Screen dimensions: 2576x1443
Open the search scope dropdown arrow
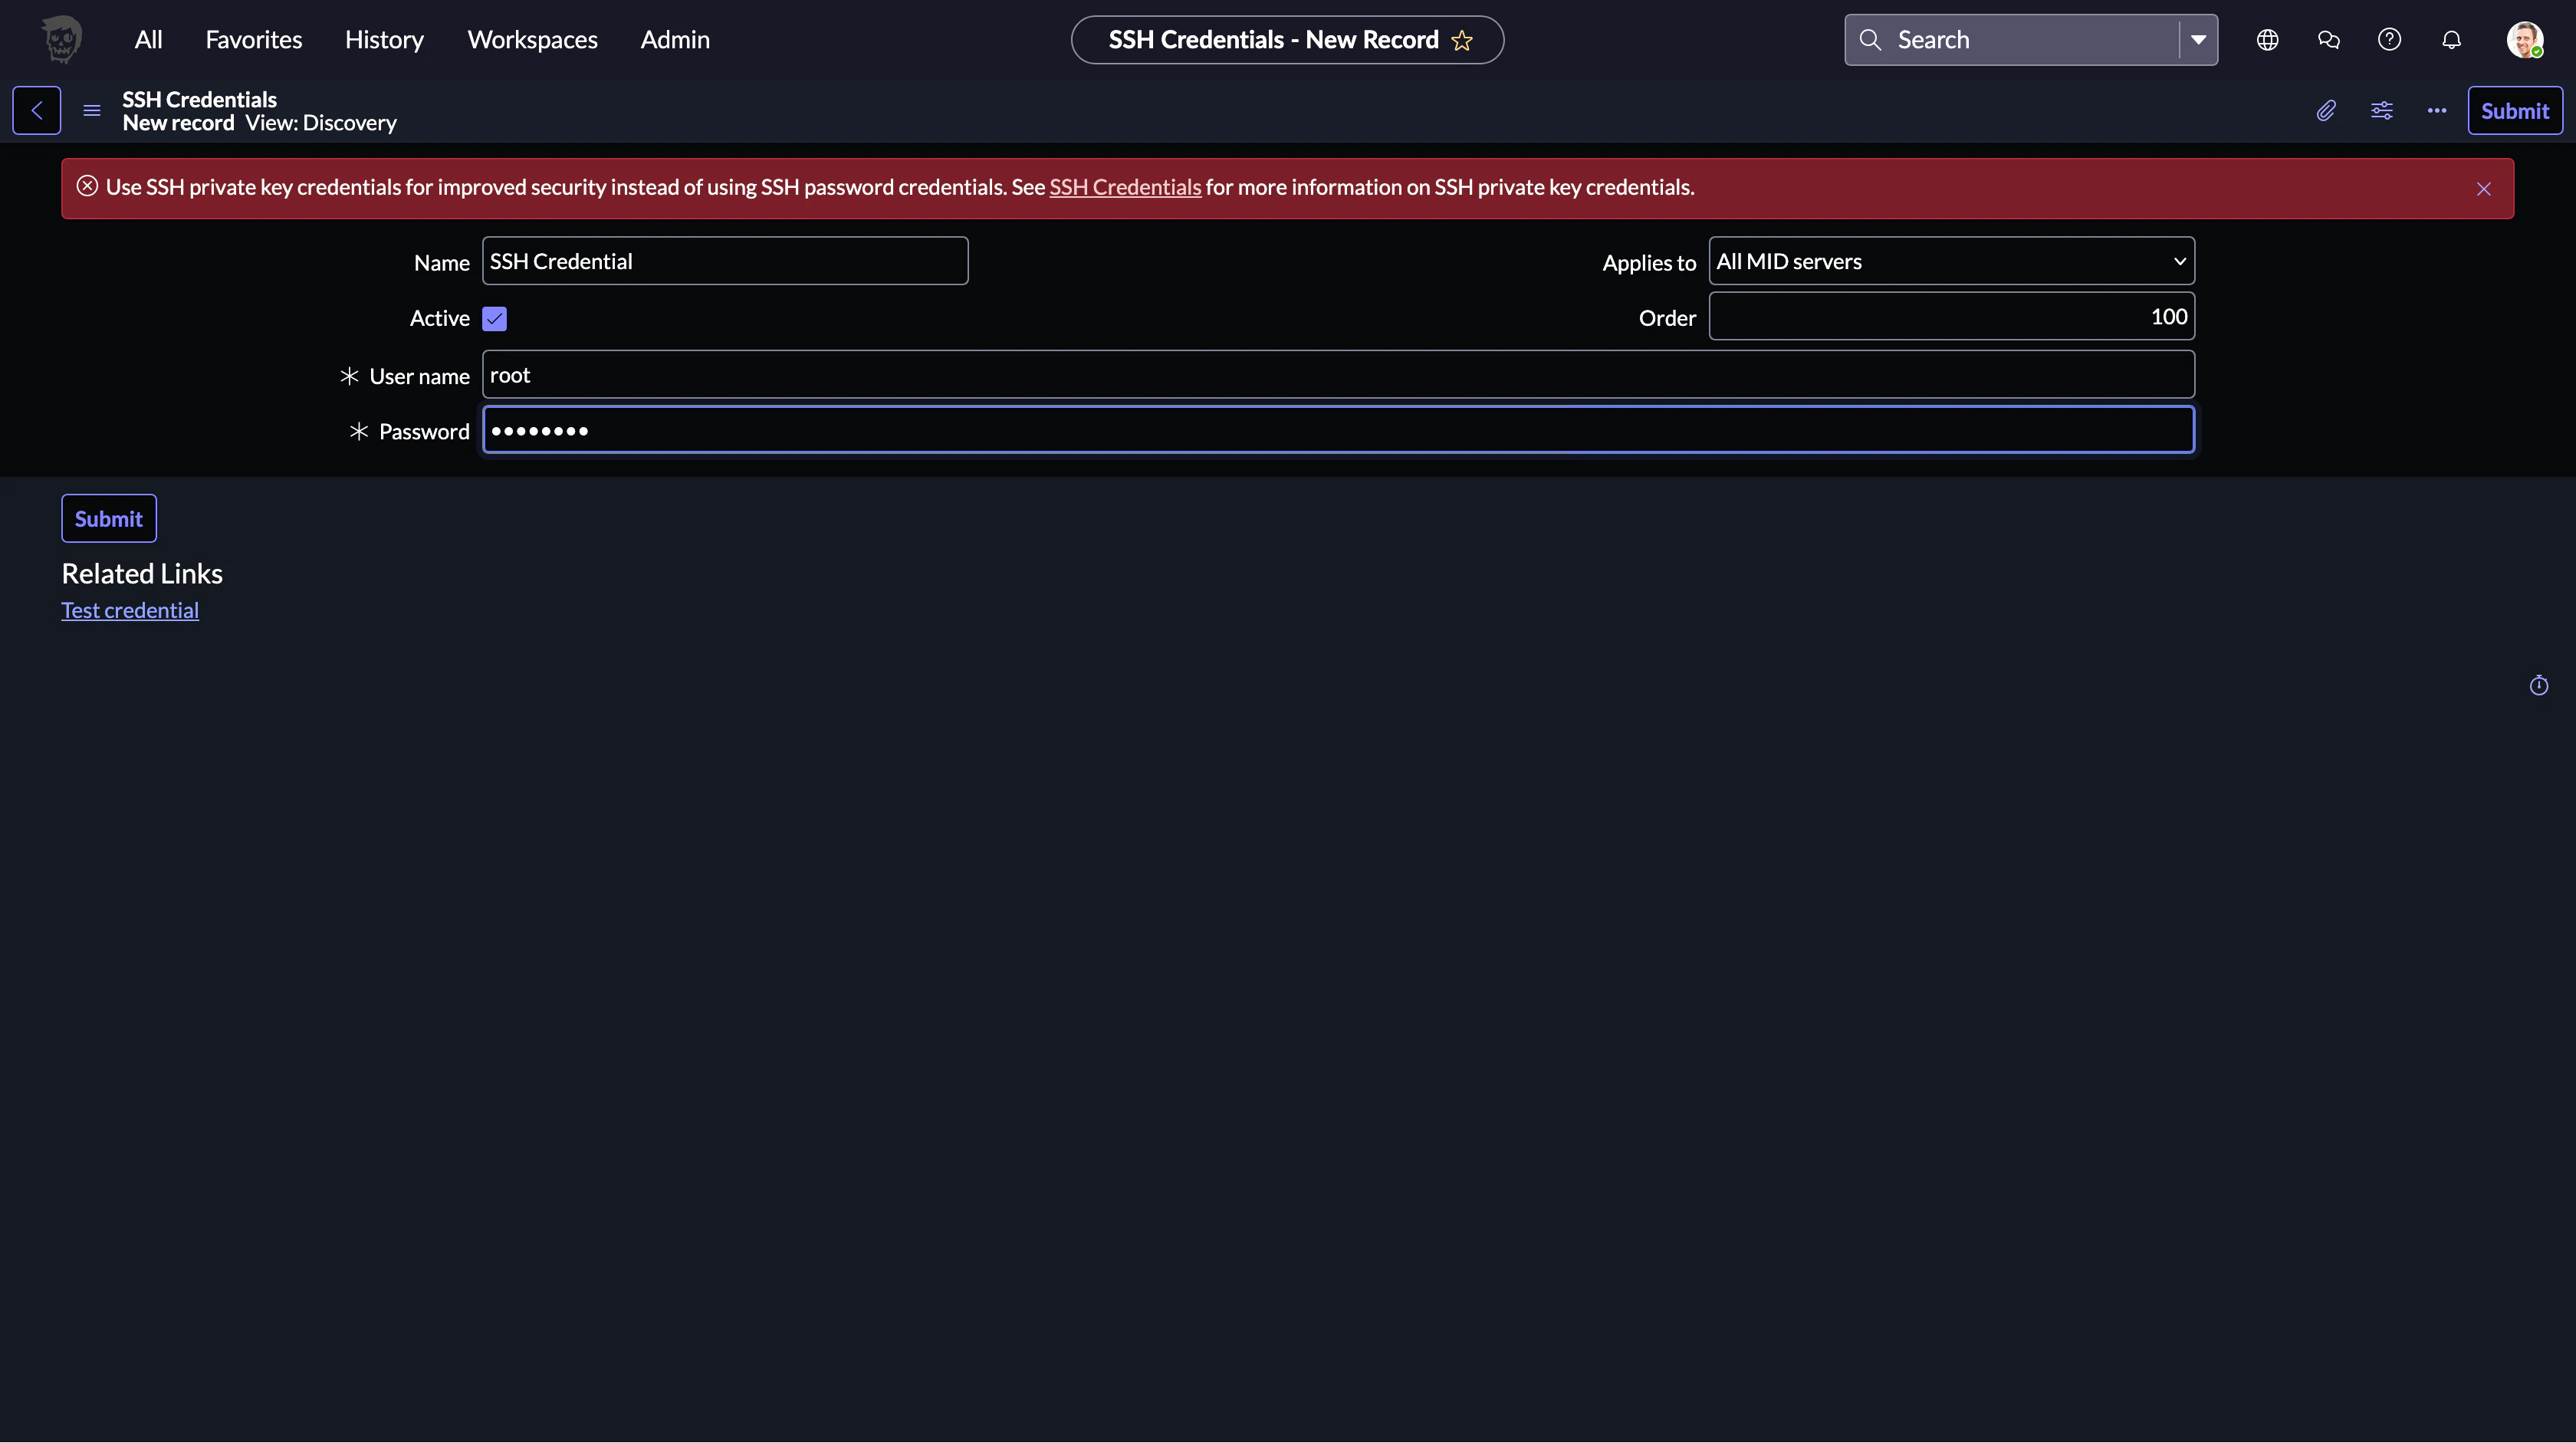click(2198, 40)
